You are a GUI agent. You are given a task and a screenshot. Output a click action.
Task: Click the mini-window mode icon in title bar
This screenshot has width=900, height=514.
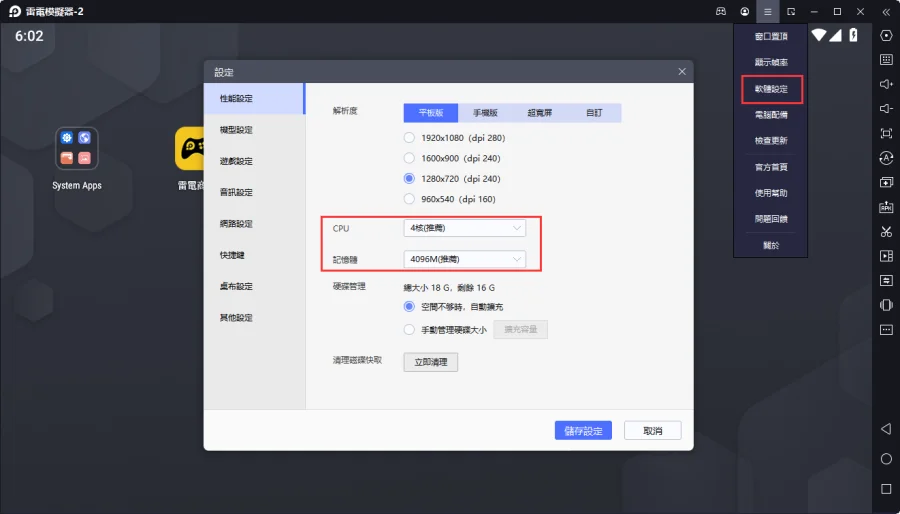[791, 11]
